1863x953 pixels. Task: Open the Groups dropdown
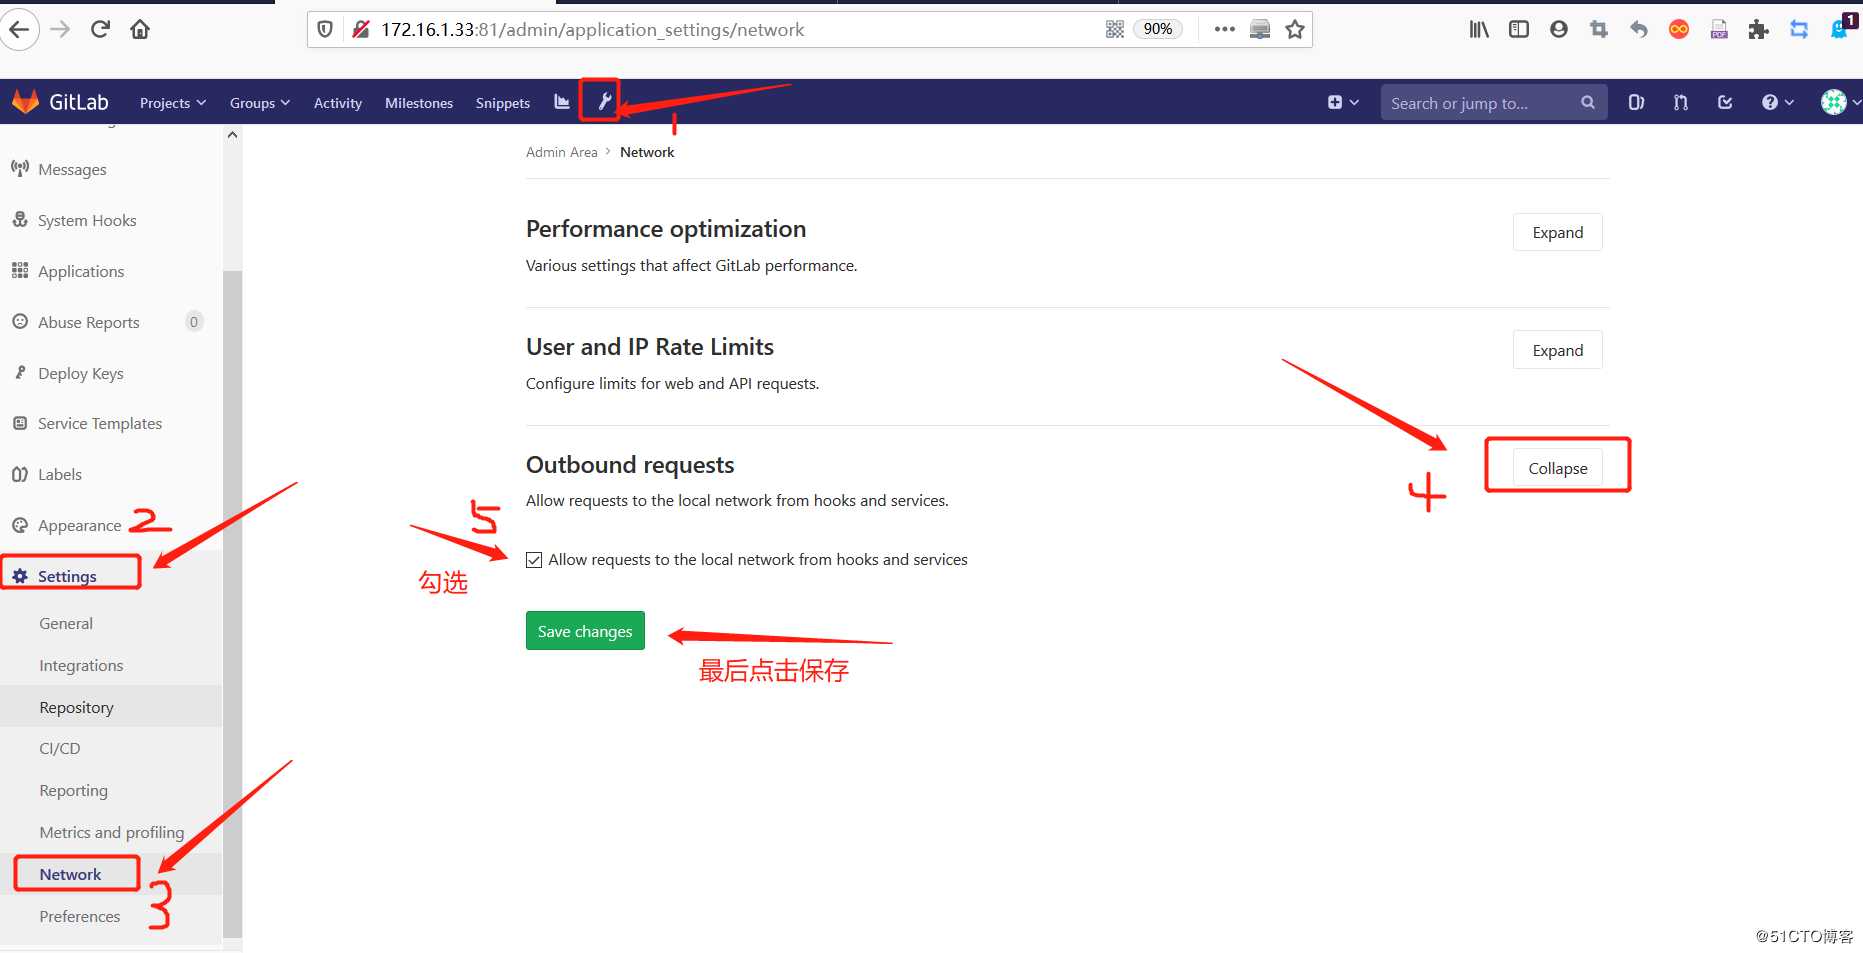(x=260, y=103)
